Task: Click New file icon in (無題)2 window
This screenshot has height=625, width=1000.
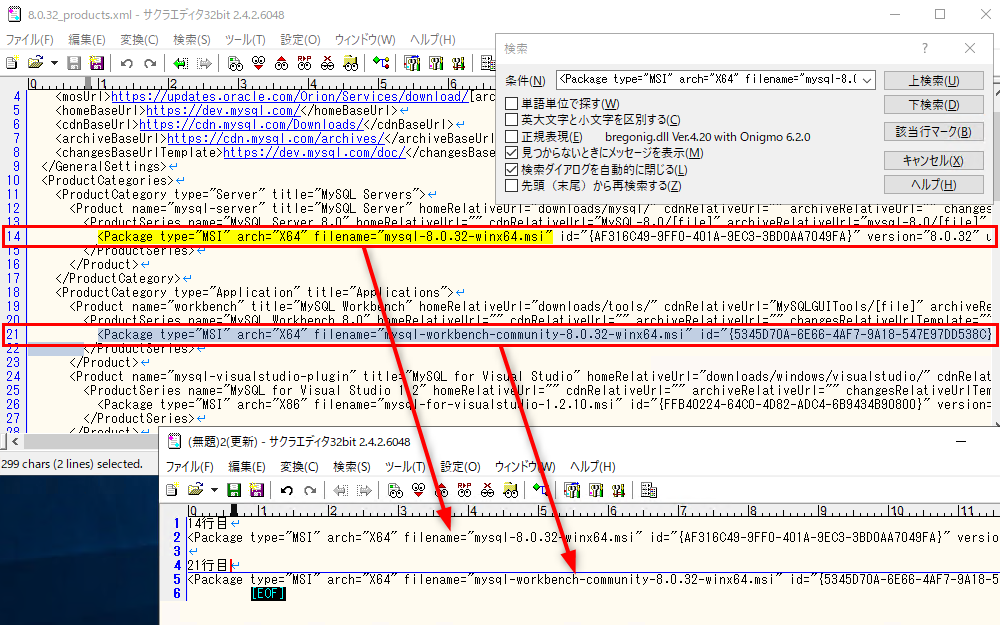Action: pos(172,490)
